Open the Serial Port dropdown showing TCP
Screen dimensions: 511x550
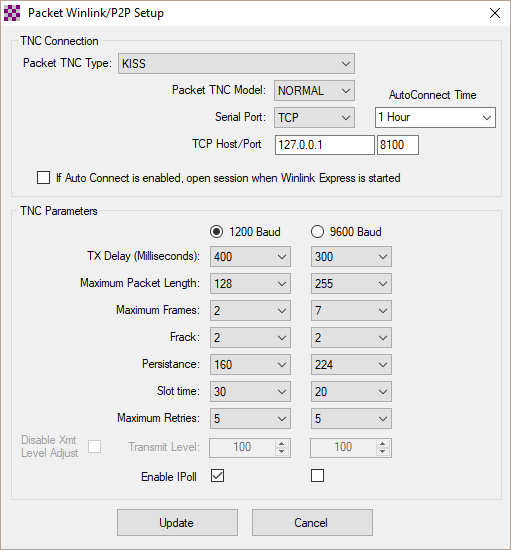[314, 118]
